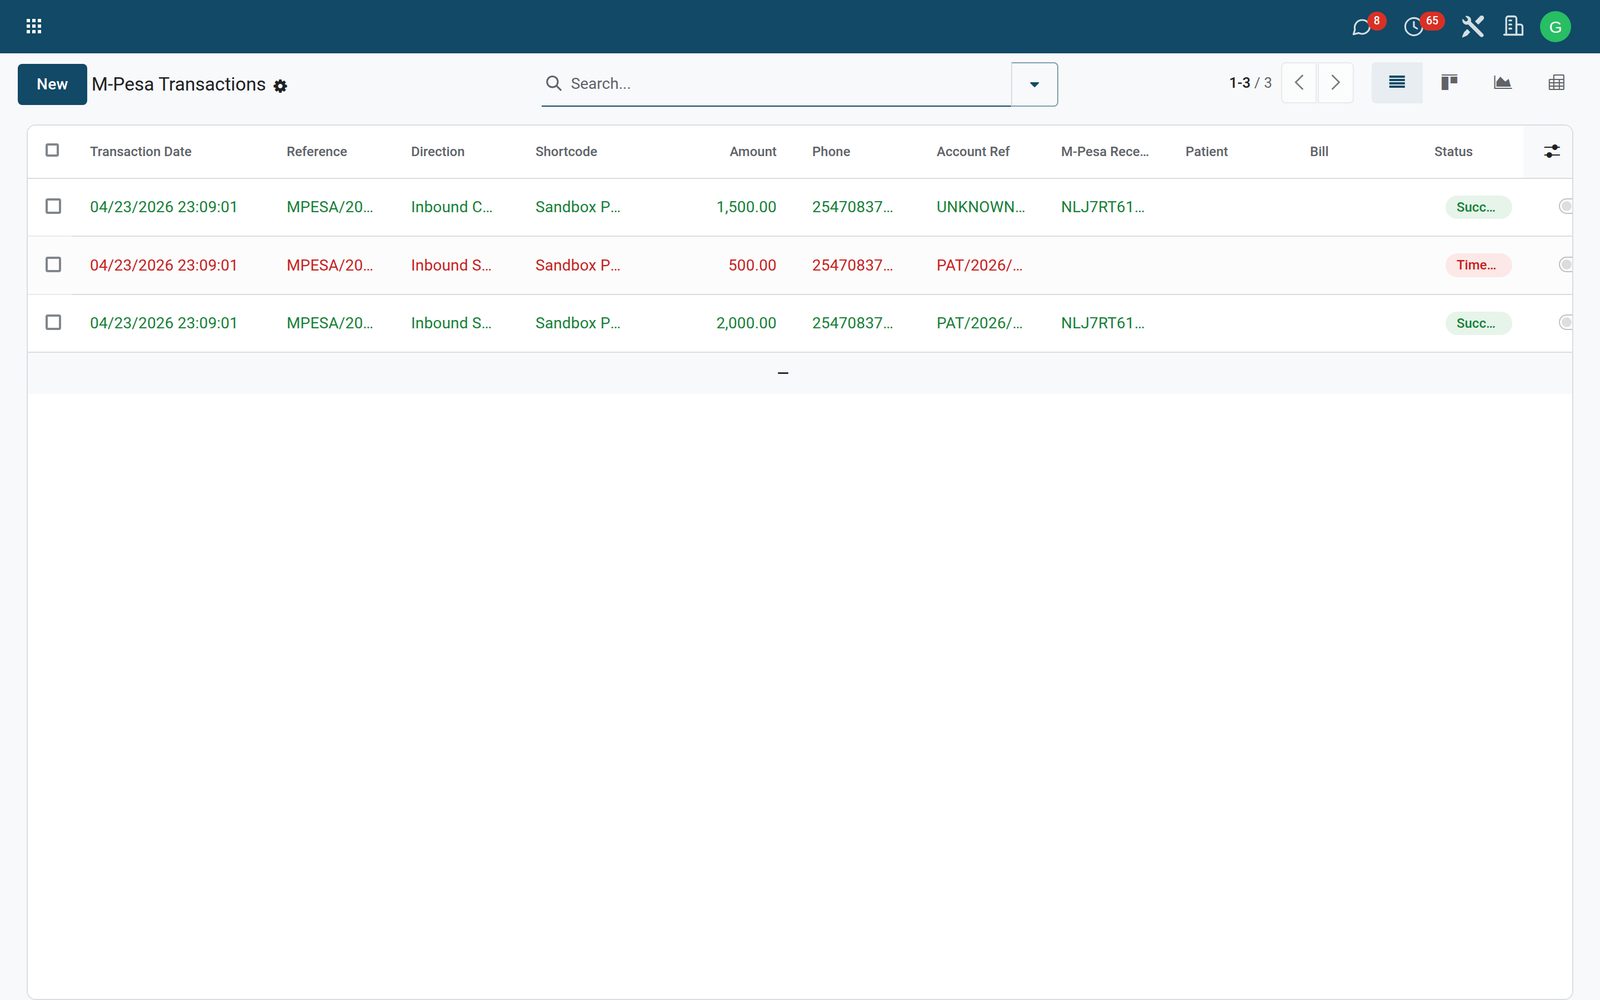1600x1000 pixels.
Task: Switch to the Kanban view
Action: pos(1449,83)
